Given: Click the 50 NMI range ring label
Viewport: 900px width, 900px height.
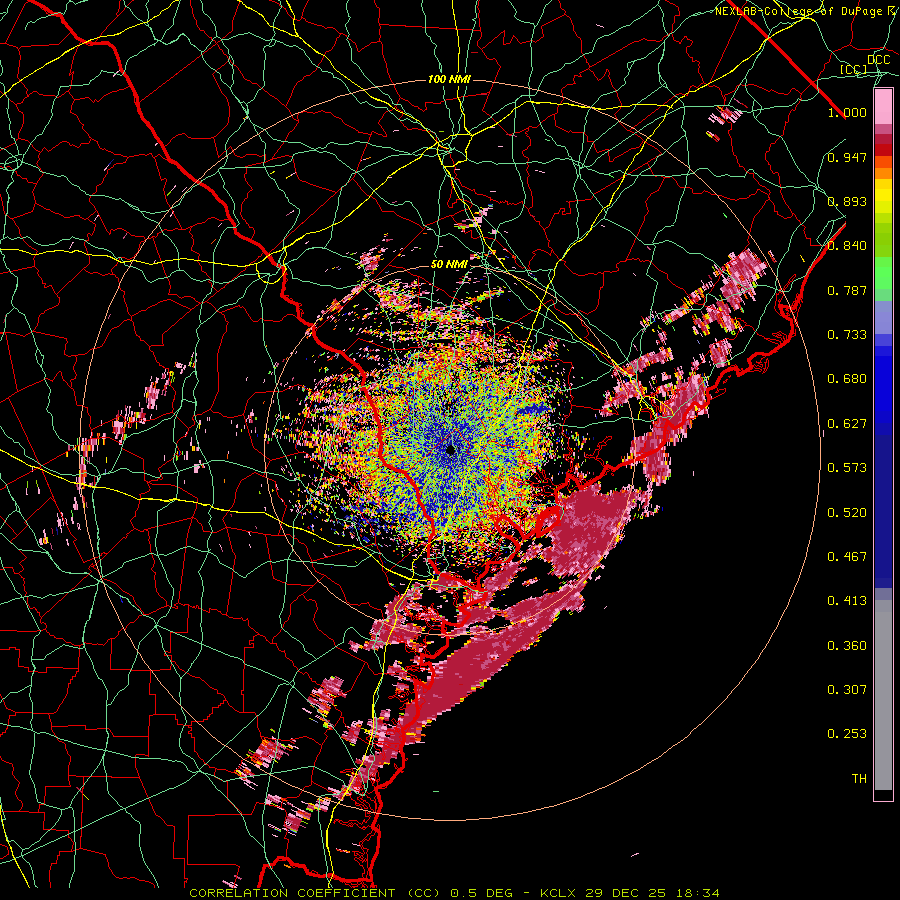Looking at the screenshot, I should tap(449, 264).
